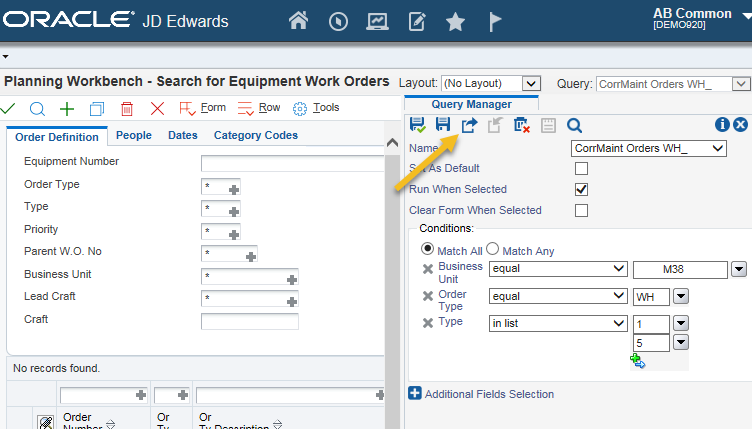Open the Query Manager info icon
The width and height of the screenshot is (752, 429).
(722, 125)
